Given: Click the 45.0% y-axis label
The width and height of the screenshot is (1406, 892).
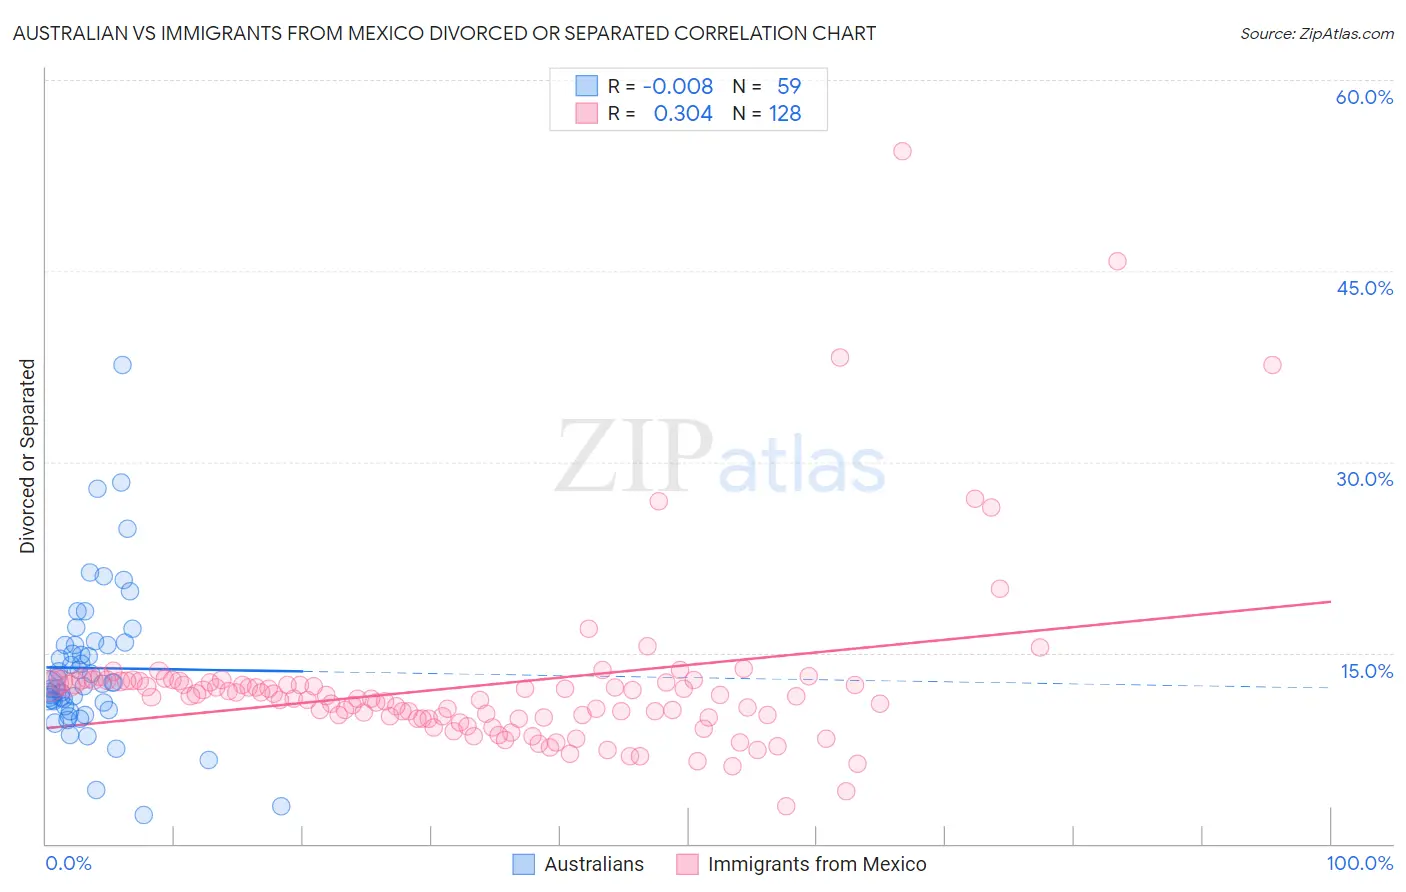Looking at the screenshot, I should pos(1364,288).
